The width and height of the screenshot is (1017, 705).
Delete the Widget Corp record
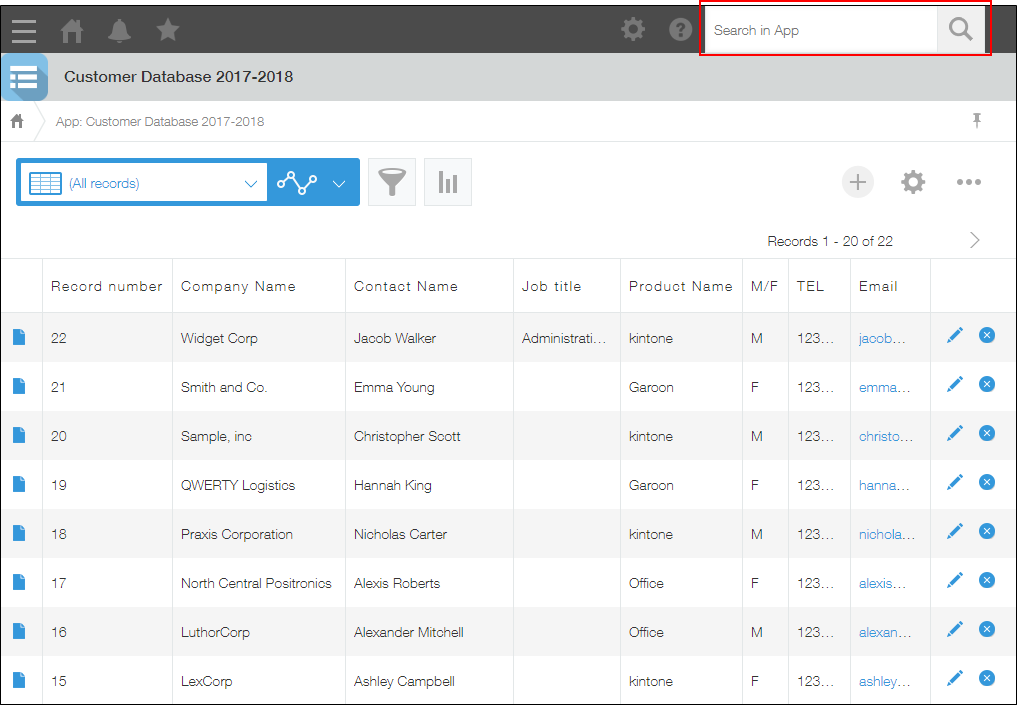point(987,335)
